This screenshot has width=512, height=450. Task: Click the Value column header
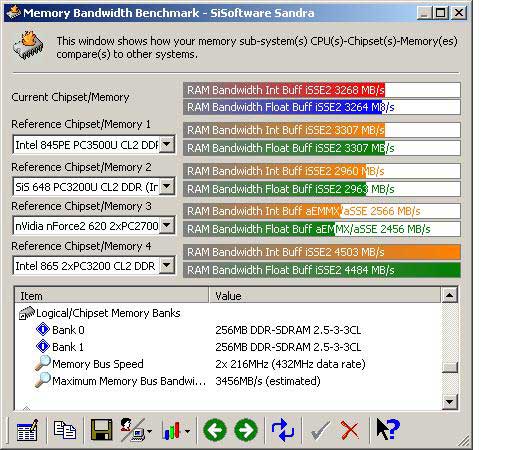tap(325, 295)
